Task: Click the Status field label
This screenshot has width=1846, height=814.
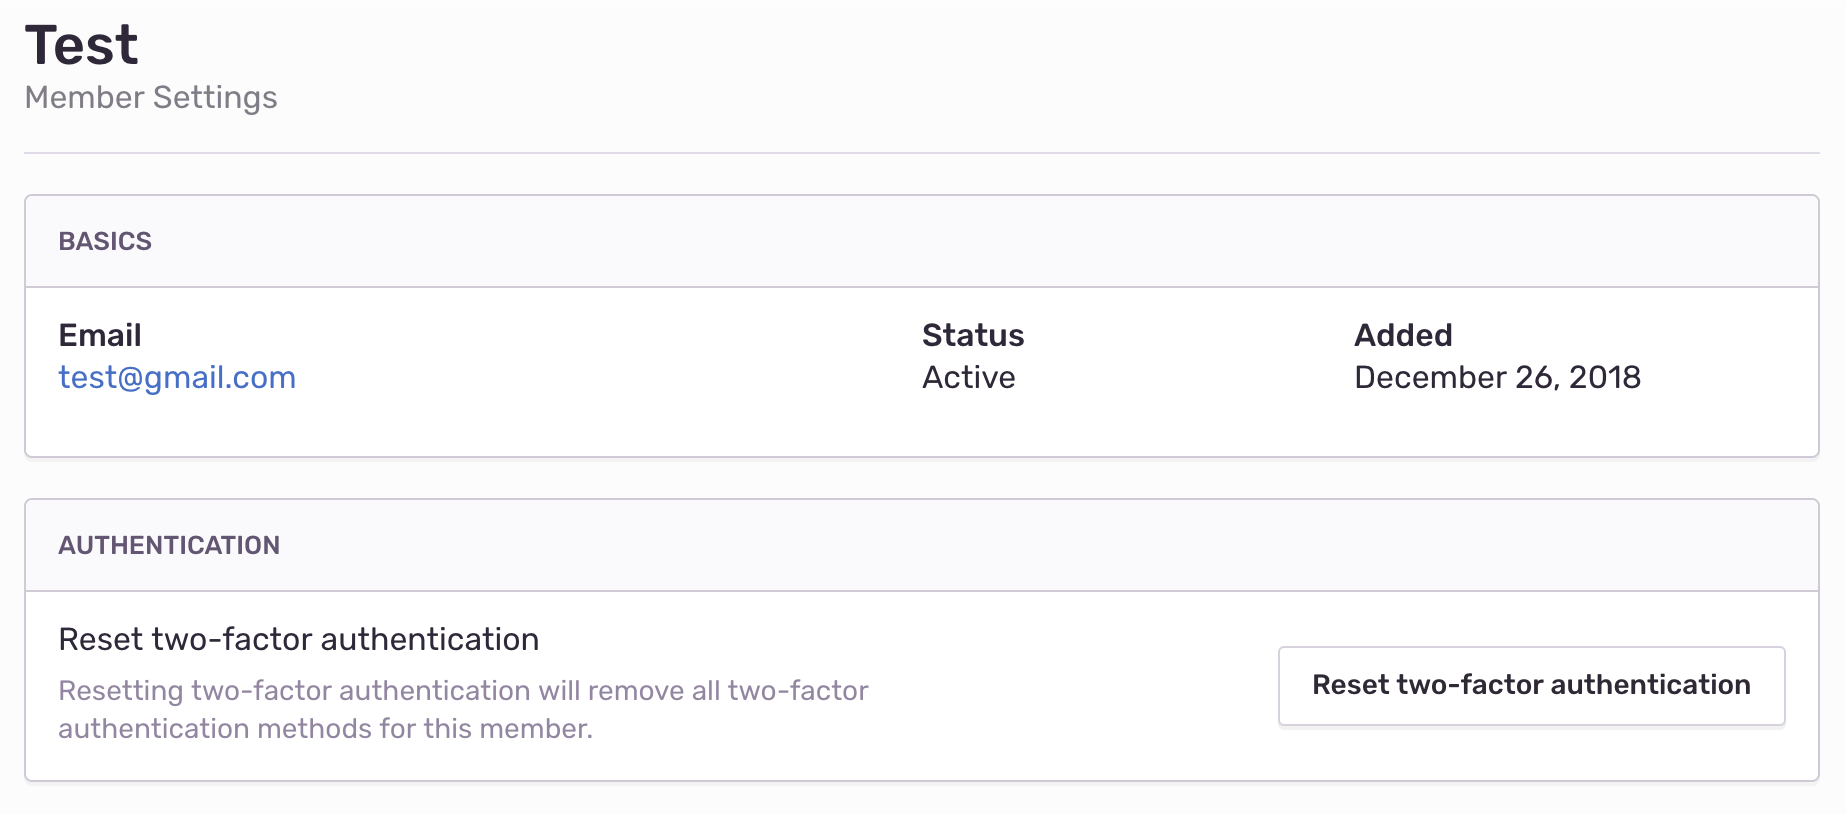Action: click(973, 335)
